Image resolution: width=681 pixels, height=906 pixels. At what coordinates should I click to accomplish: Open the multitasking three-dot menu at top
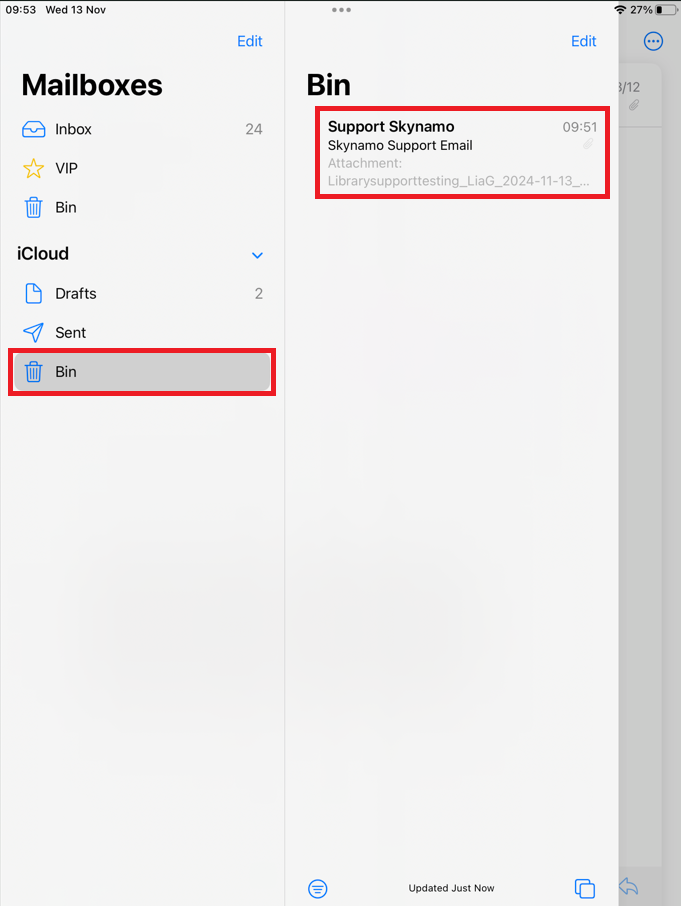pyautogui.click(x=341, y=10)
